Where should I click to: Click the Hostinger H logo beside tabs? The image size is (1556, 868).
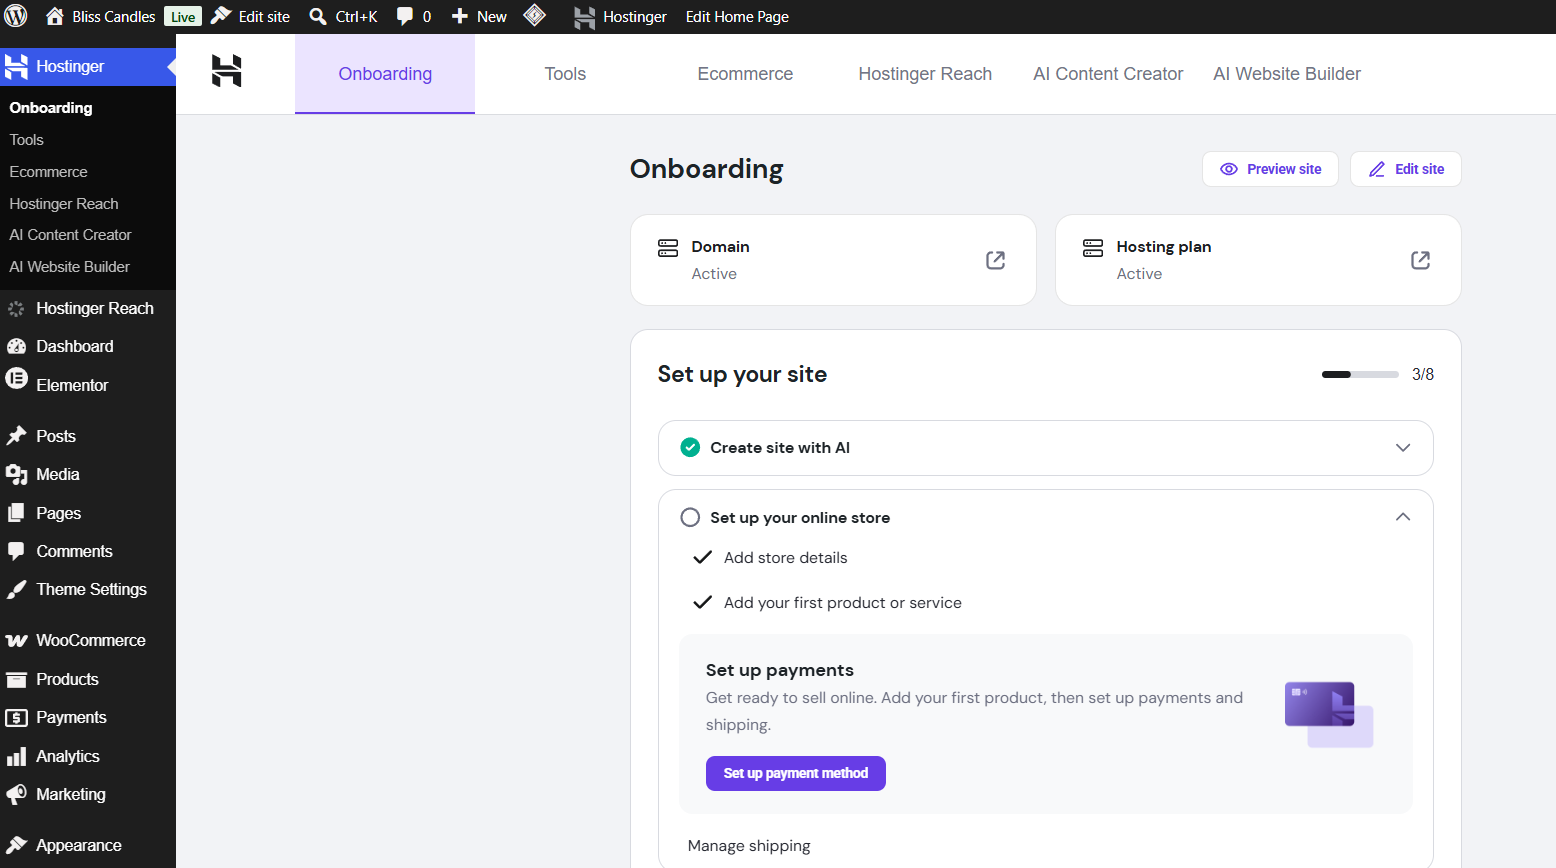[227, 71]
